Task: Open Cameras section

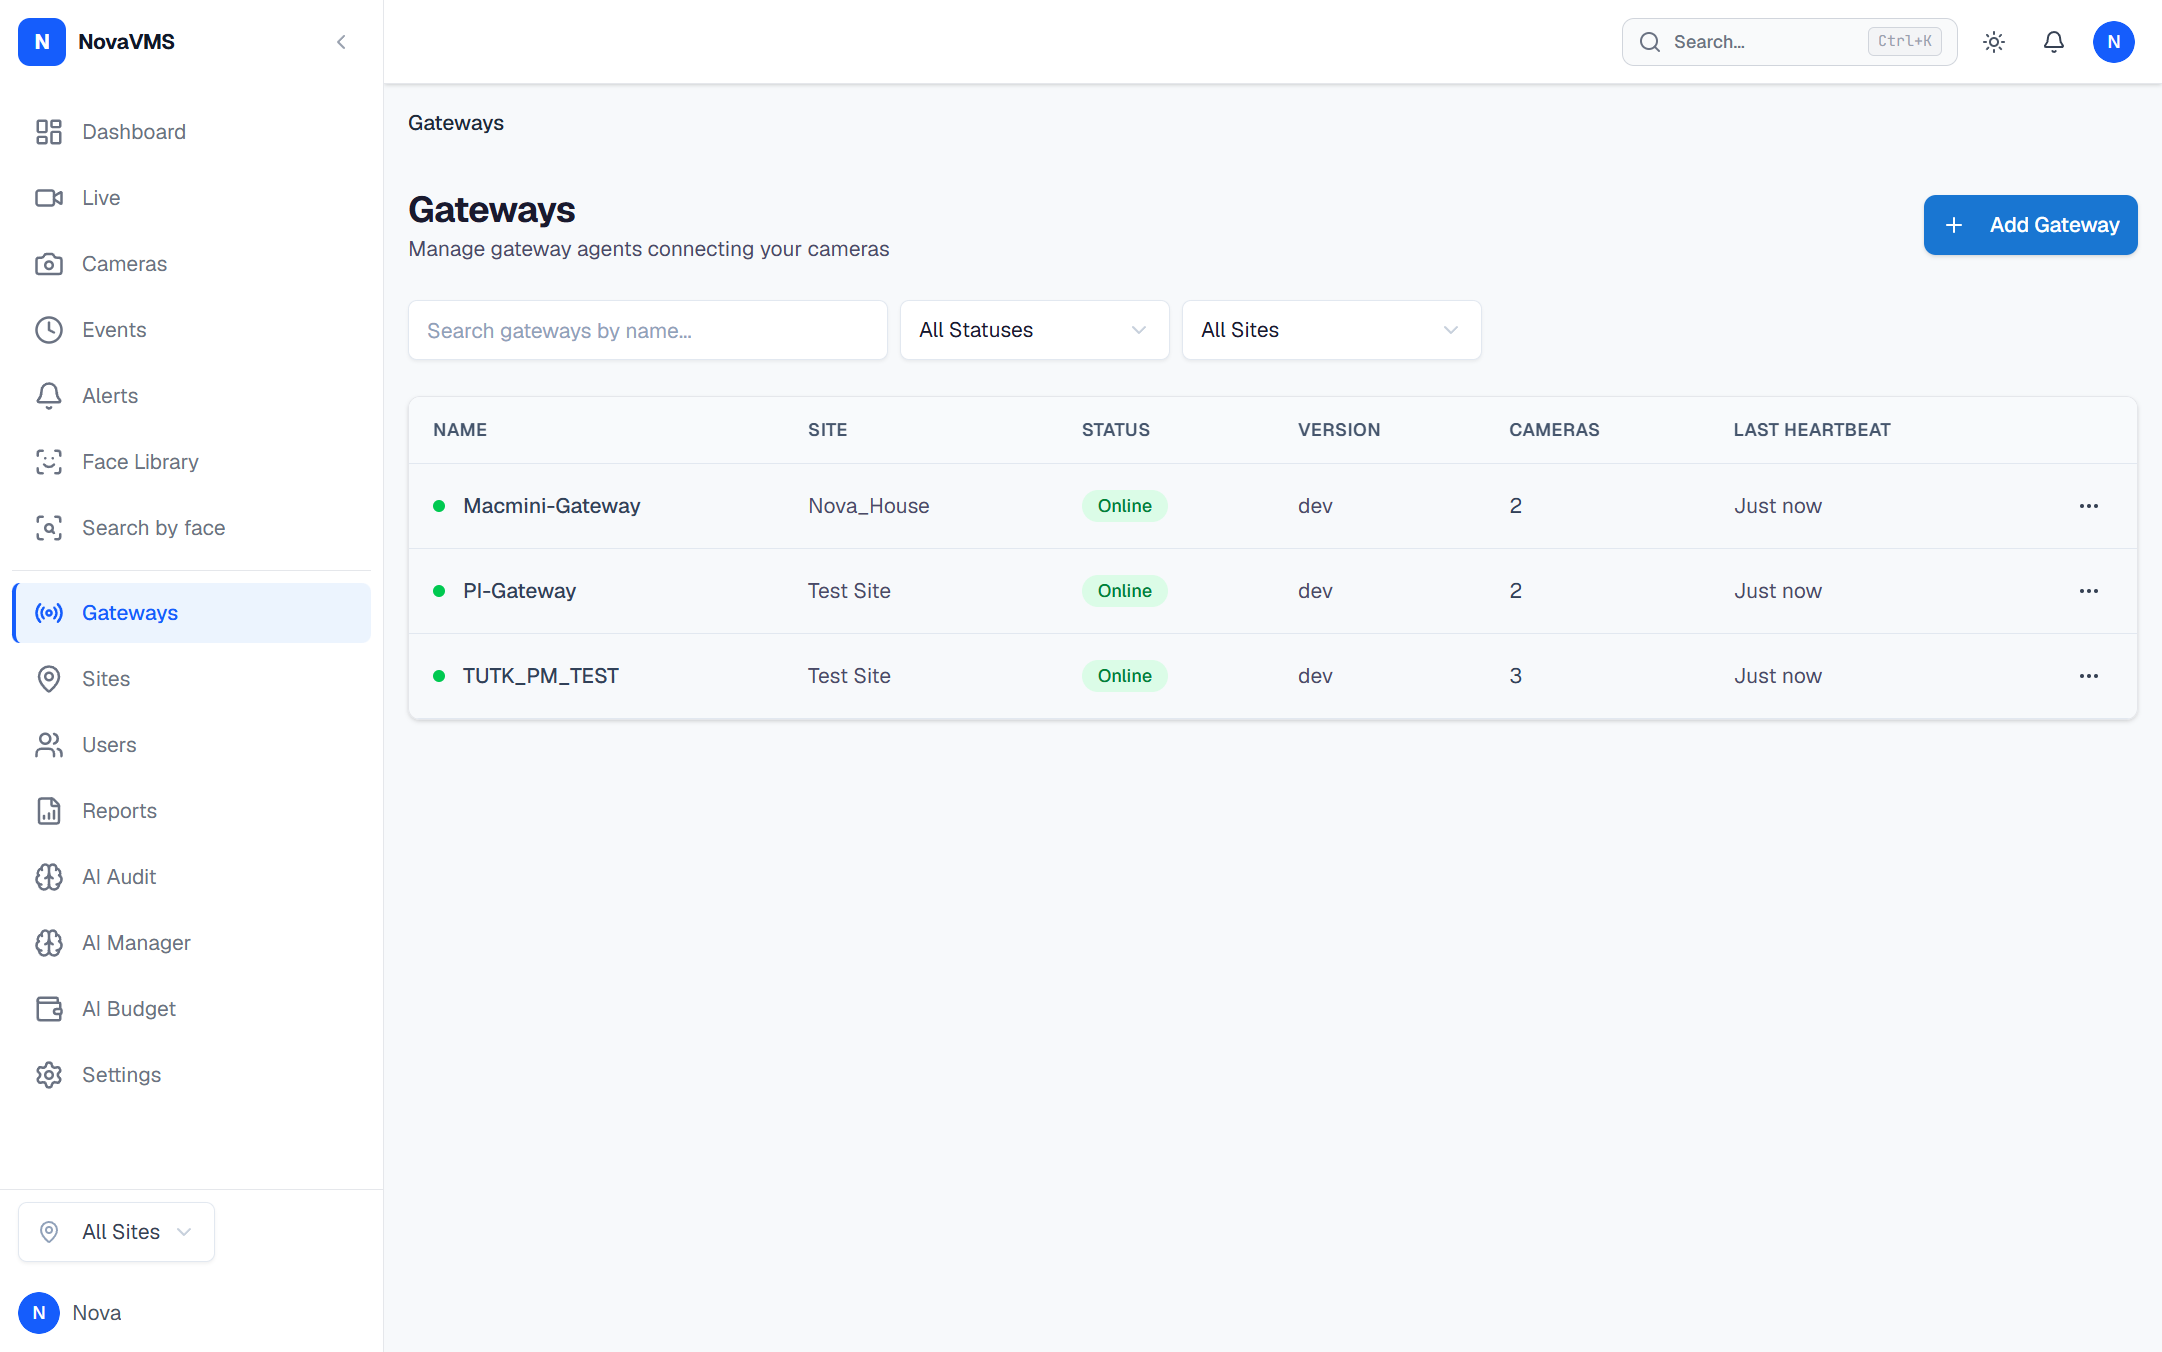Action: coord(191,264)
